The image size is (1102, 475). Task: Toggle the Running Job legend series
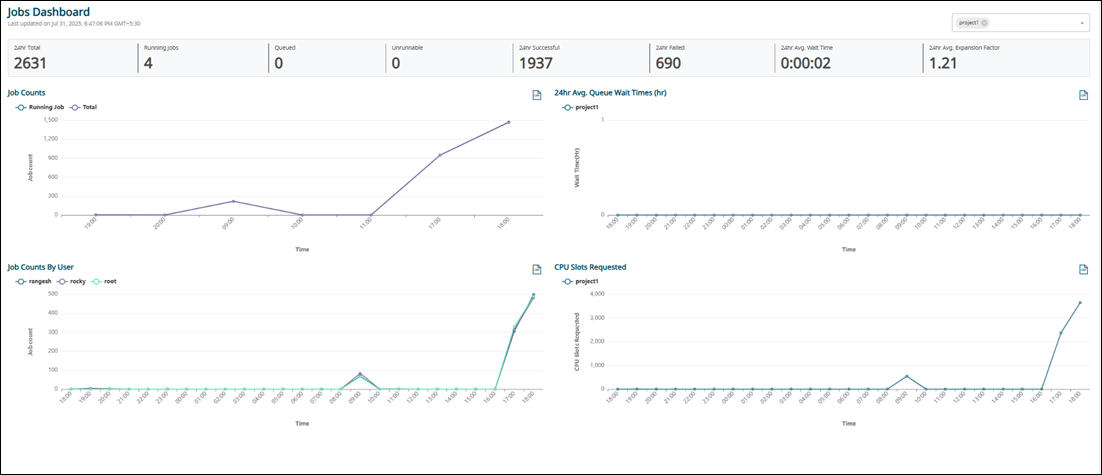click(41, 106)
